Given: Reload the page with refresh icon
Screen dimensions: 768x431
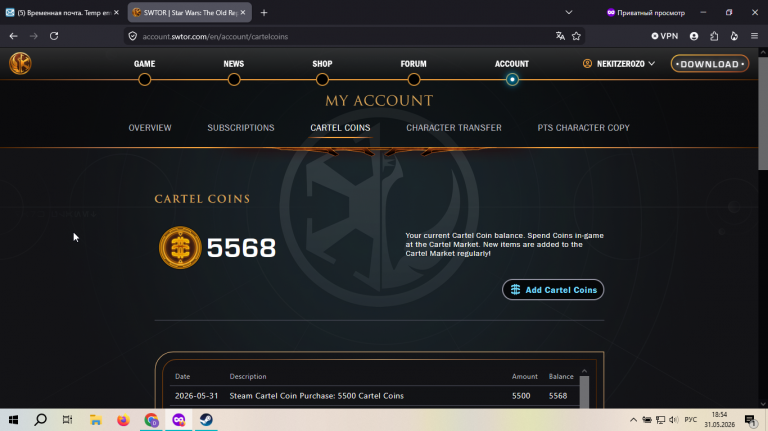Looking at the screenshot, I should pos(54,36).
